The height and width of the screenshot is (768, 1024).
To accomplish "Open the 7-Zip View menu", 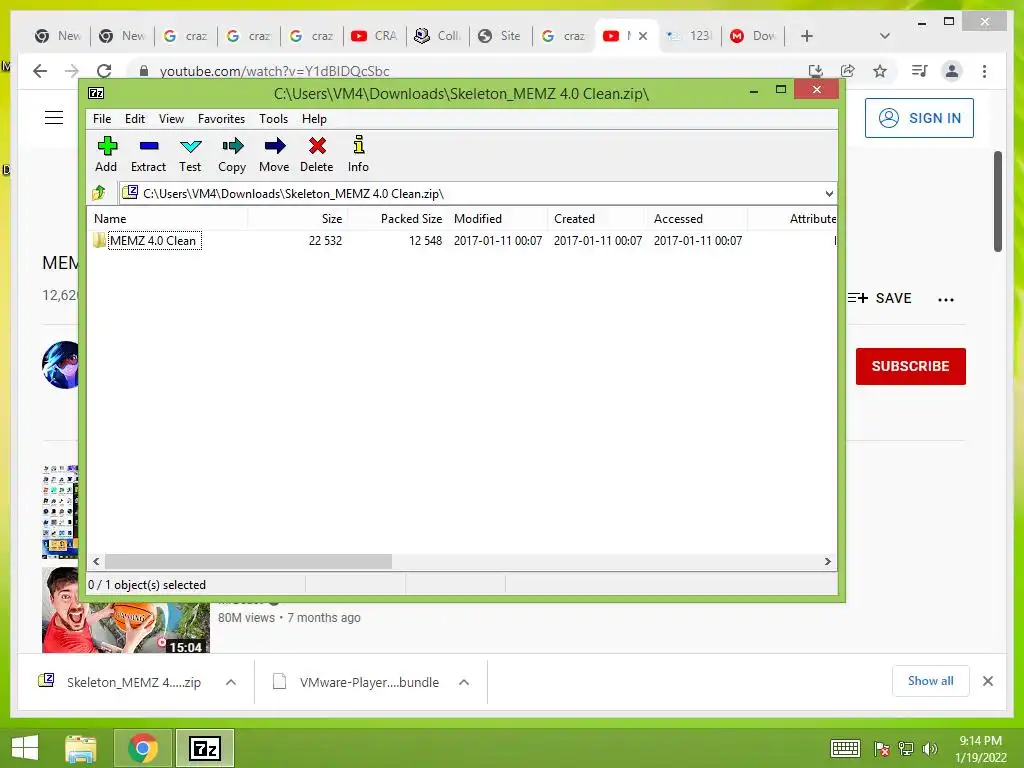I will pos(171,119).
